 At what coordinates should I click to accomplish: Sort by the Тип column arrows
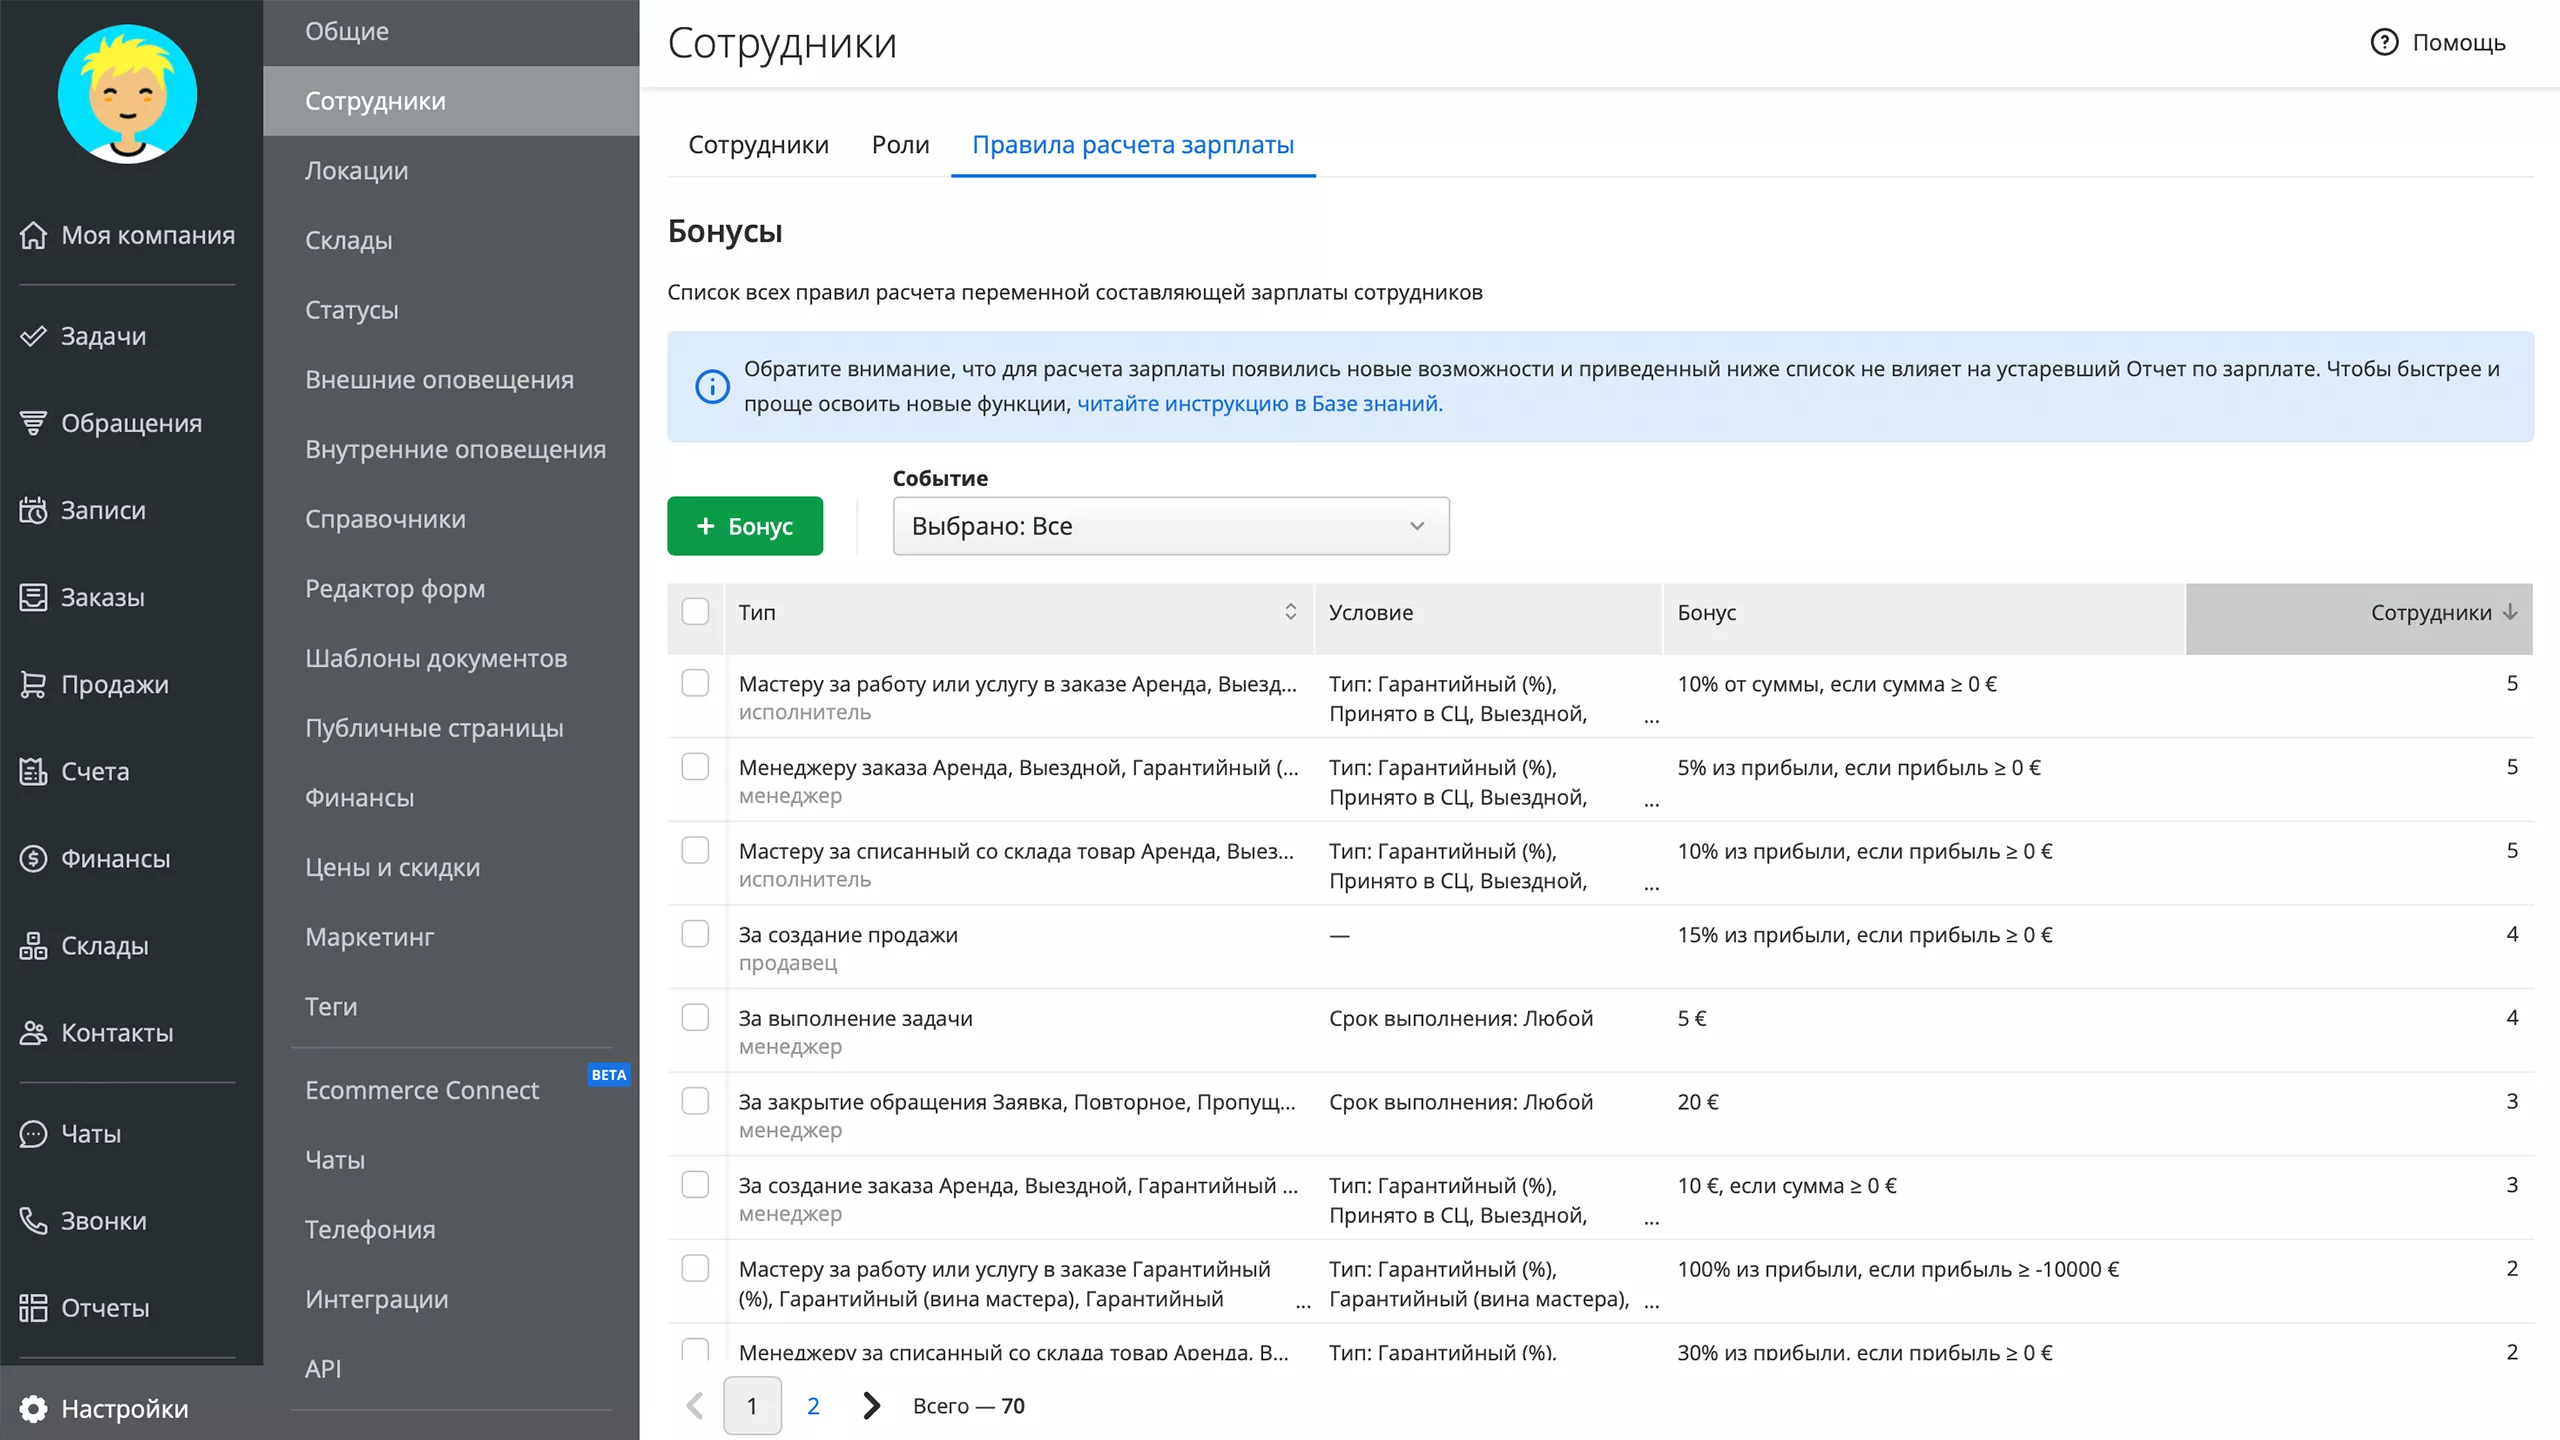click(1290, 612)
